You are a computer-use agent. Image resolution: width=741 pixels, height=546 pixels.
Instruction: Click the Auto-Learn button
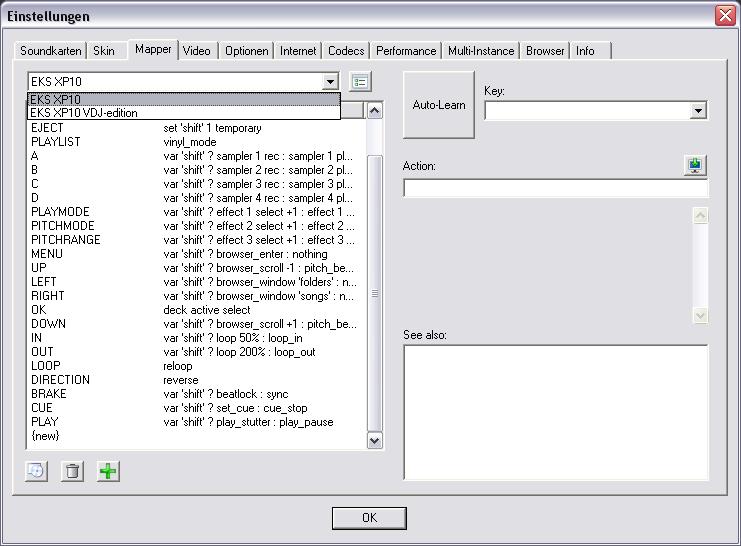(439, 105)
